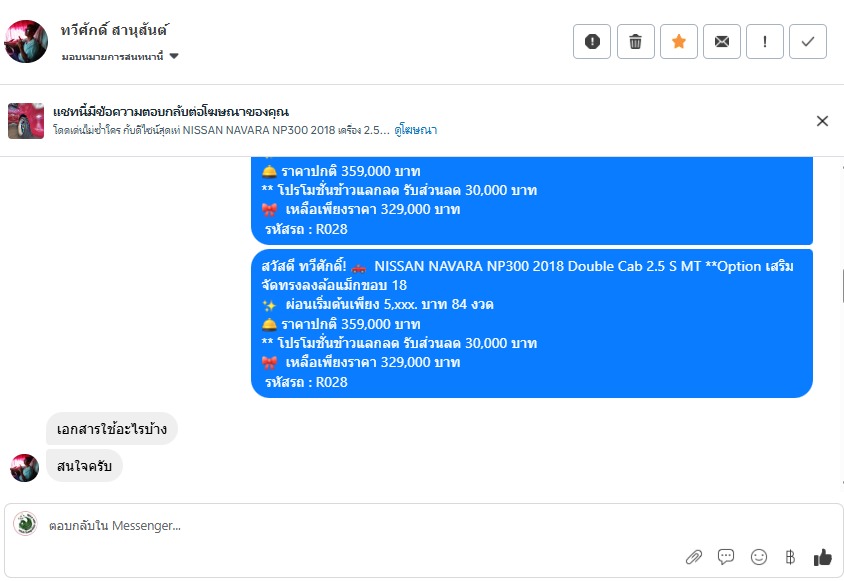844x581 pixels.
Task: Open saved replies speech bubble icon
Action: click(726, 557)
